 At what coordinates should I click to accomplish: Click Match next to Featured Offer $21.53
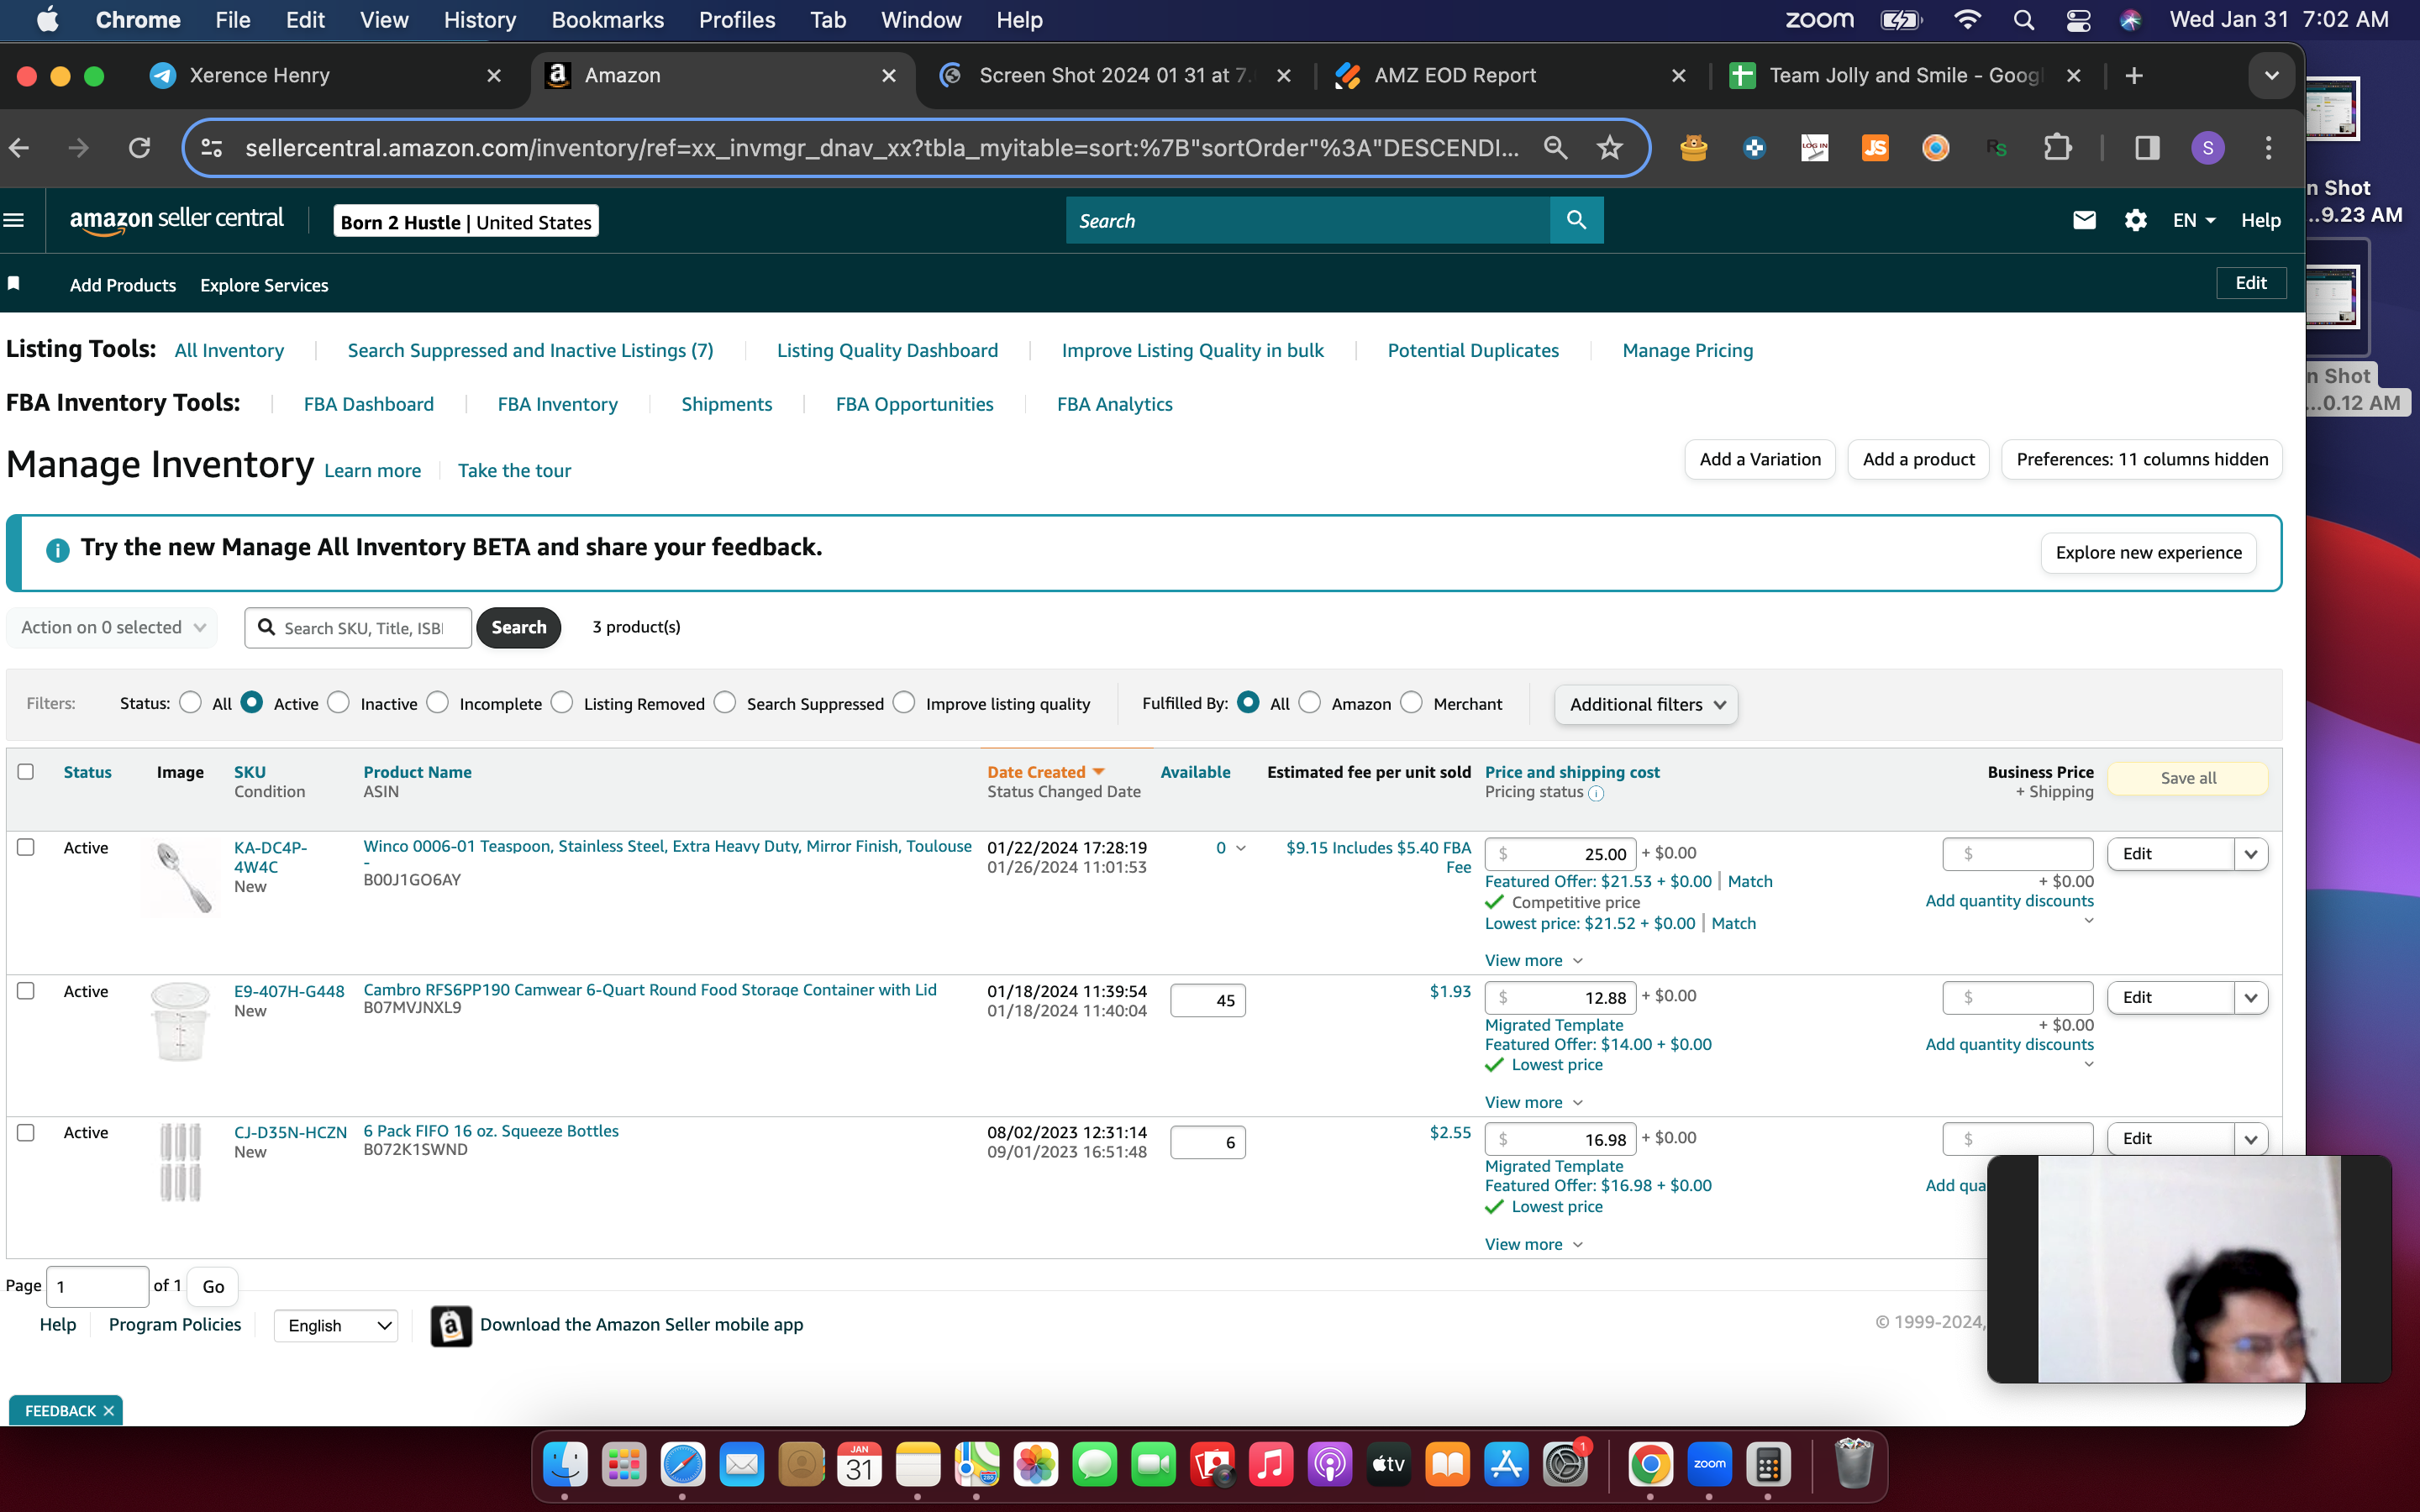[1750, 881]
